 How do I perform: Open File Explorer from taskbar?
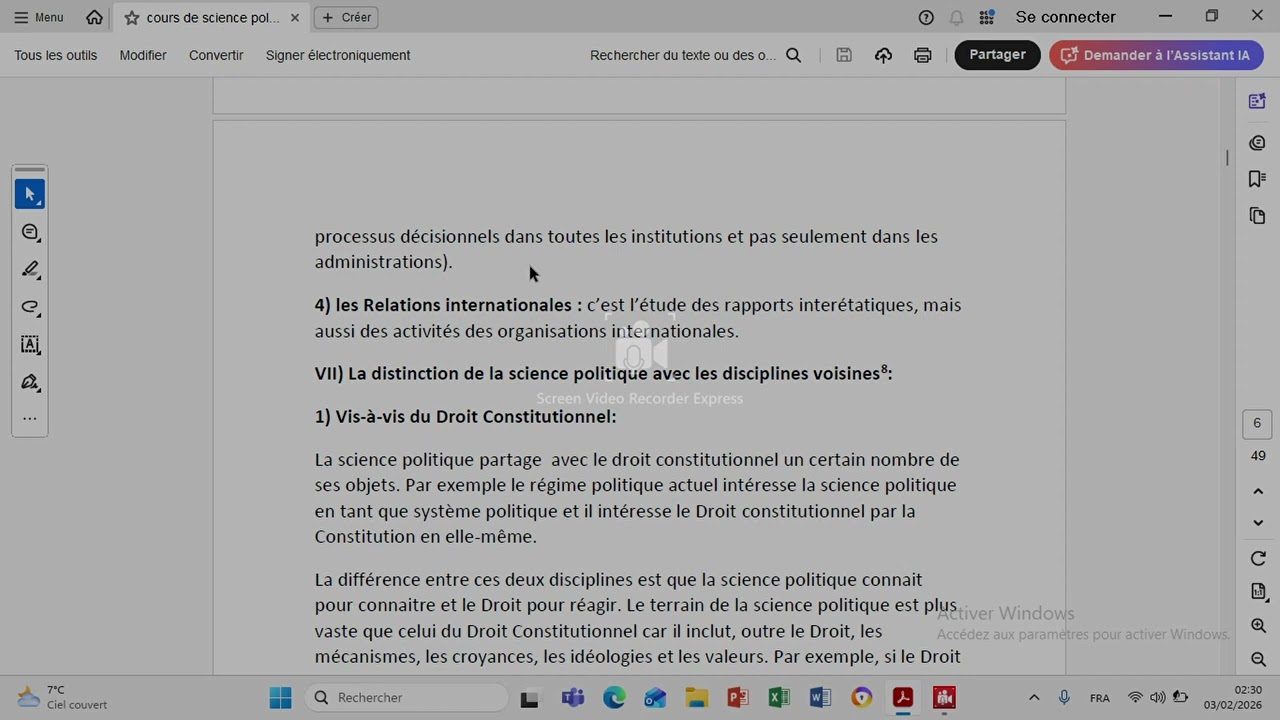[x=696, y=697]
